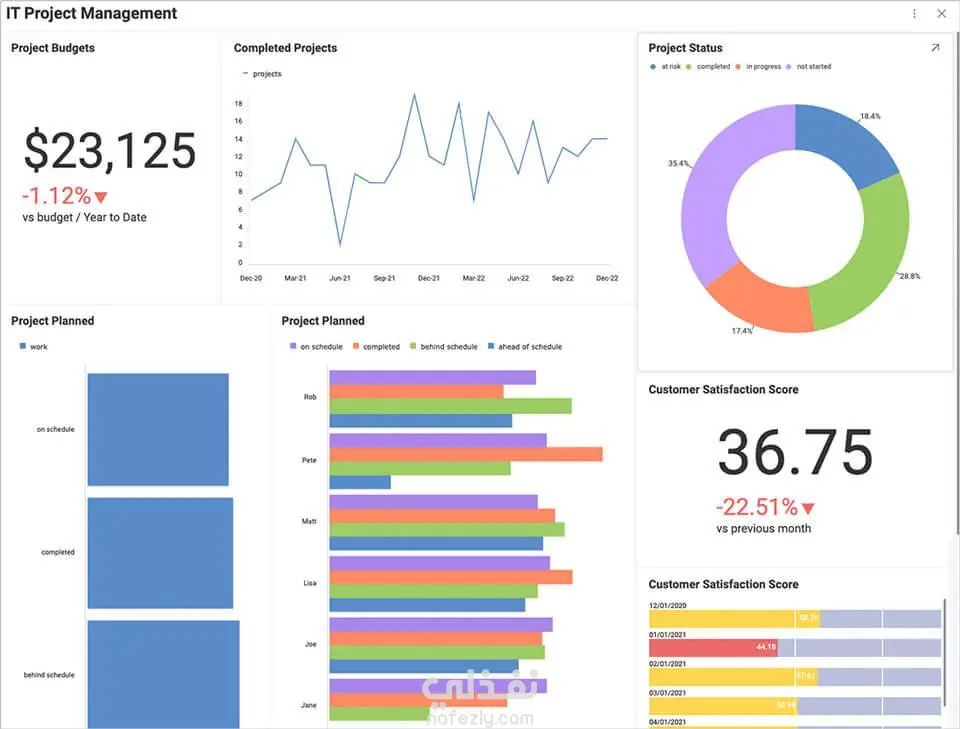960x729 pixels.
Task: Toggle the 'at risk' legend dot
Action: click(653, 67)
